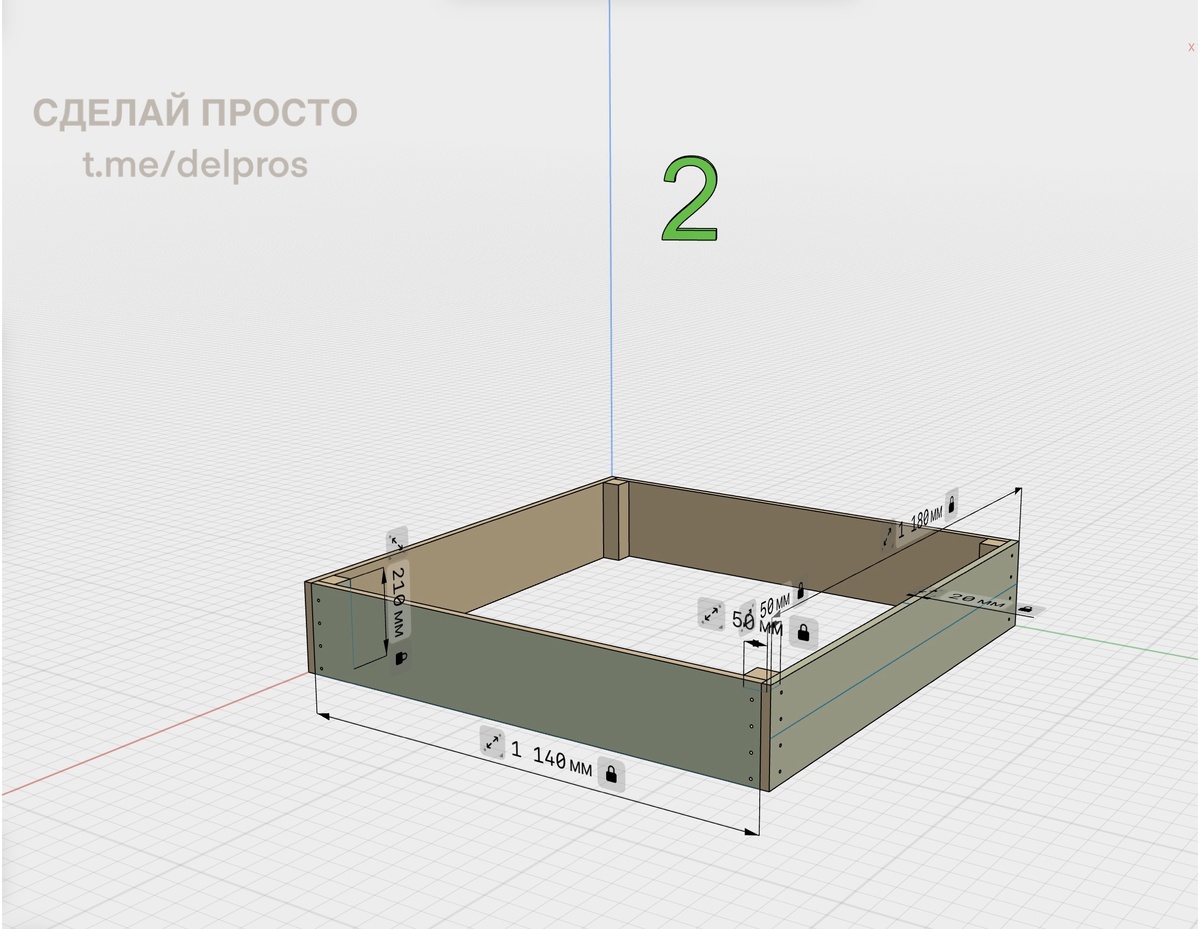Click the direction arrows icon beside 1 180 мм
The image size is (1200, 929).
coord(887,537)
